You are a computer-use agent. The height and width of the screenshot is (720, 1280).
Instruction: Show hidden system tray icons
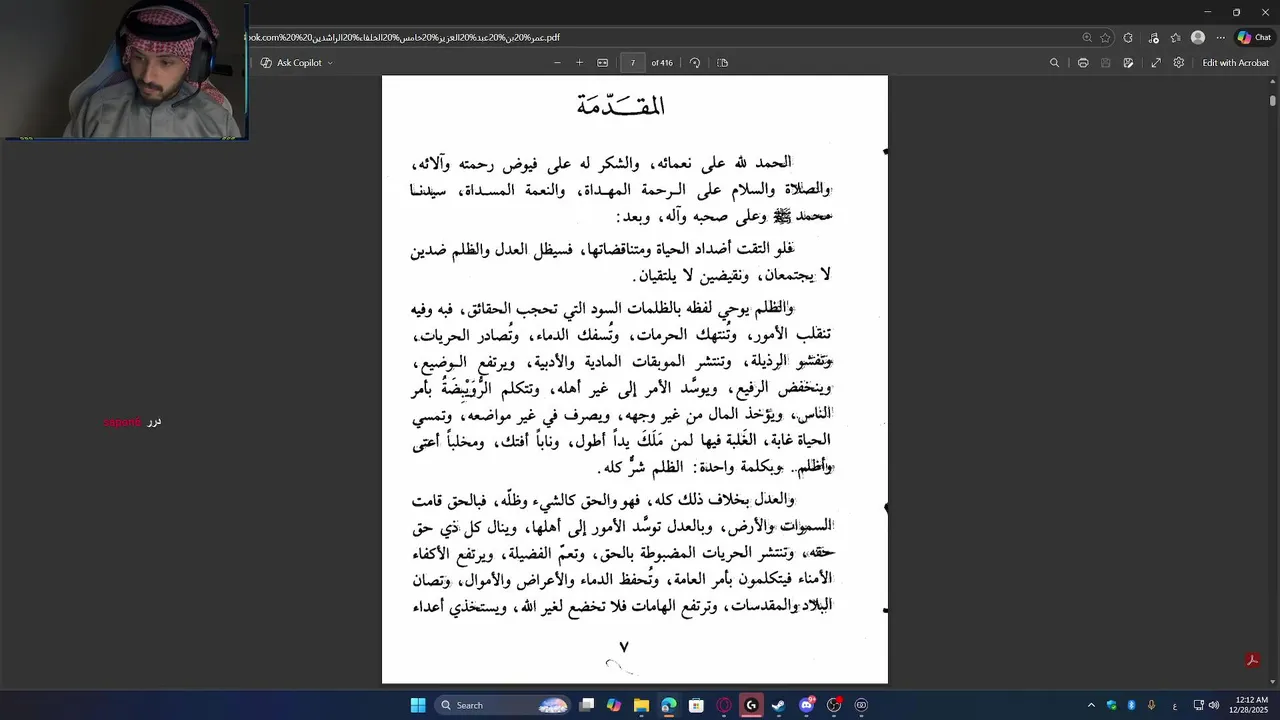point(1091,705)
